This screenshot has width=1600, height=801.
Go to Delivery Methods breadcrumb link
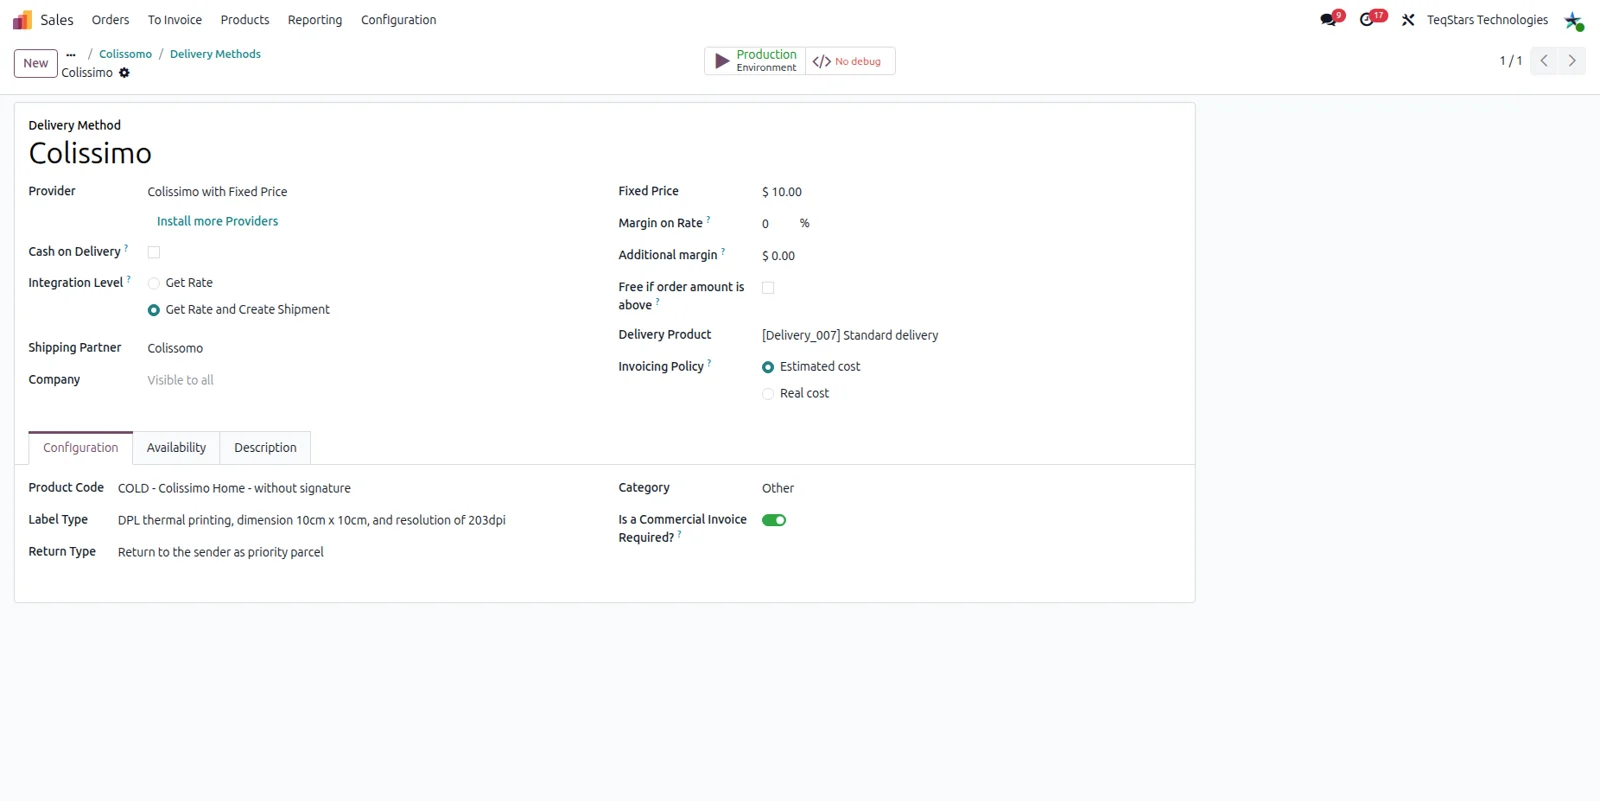(215, 54)
